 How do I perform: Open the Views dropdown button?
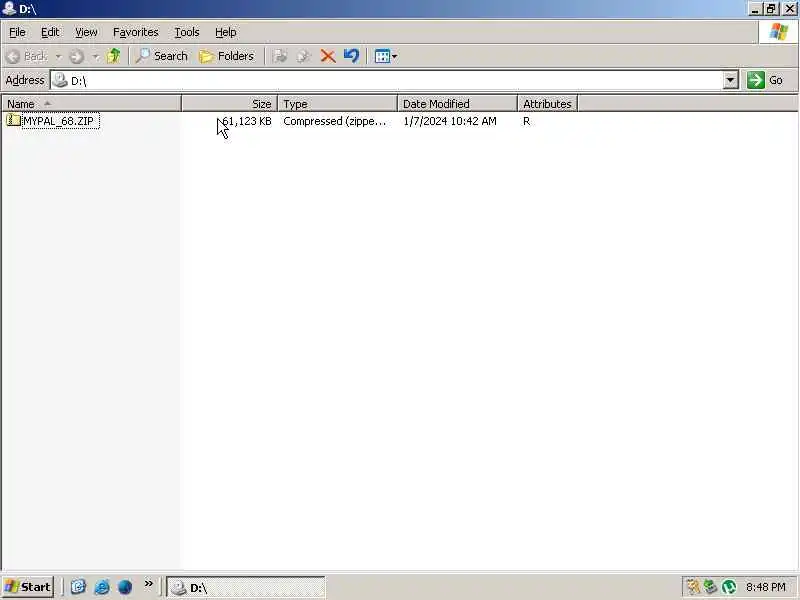click(x=386, y=56)
